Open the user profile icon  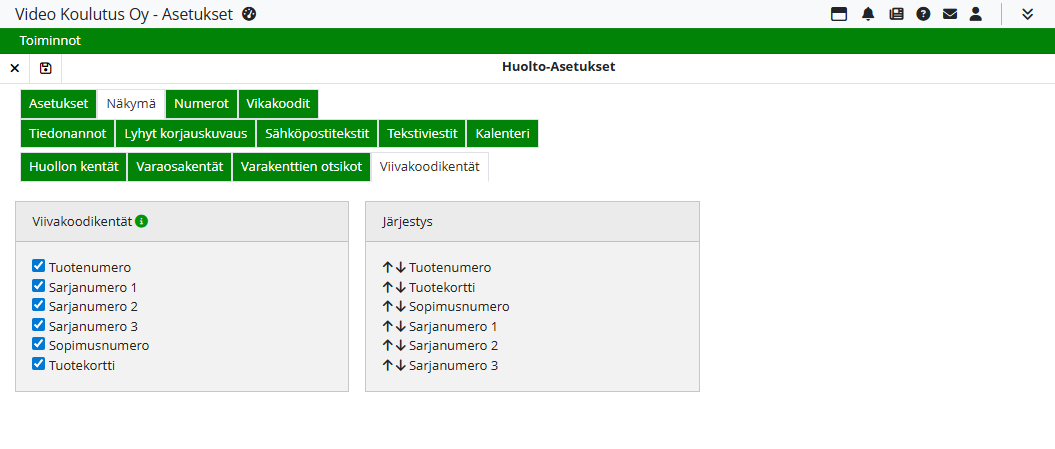coord(976,14)
